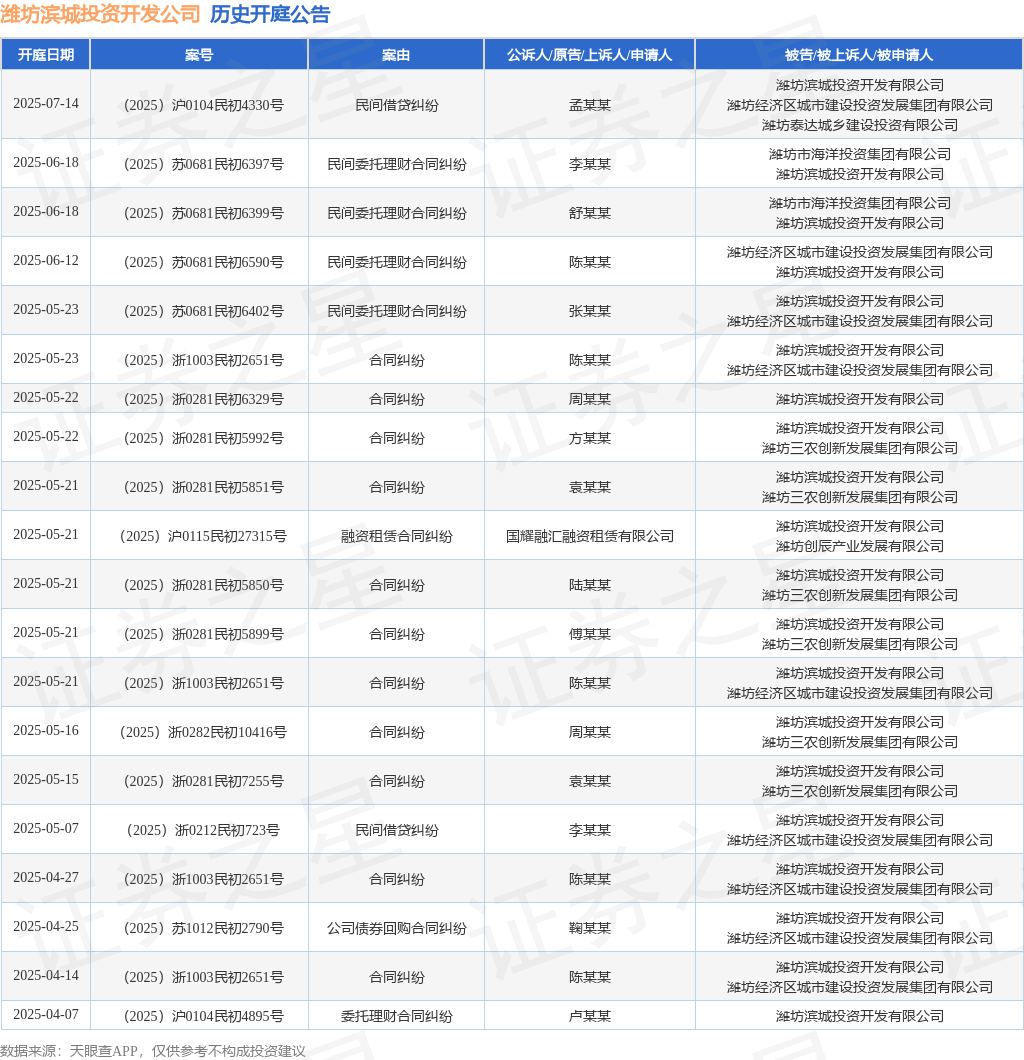1024x1060 pixels.
Task: Select case number (2025)苏0681民初6590号
Action: (203, 262)
